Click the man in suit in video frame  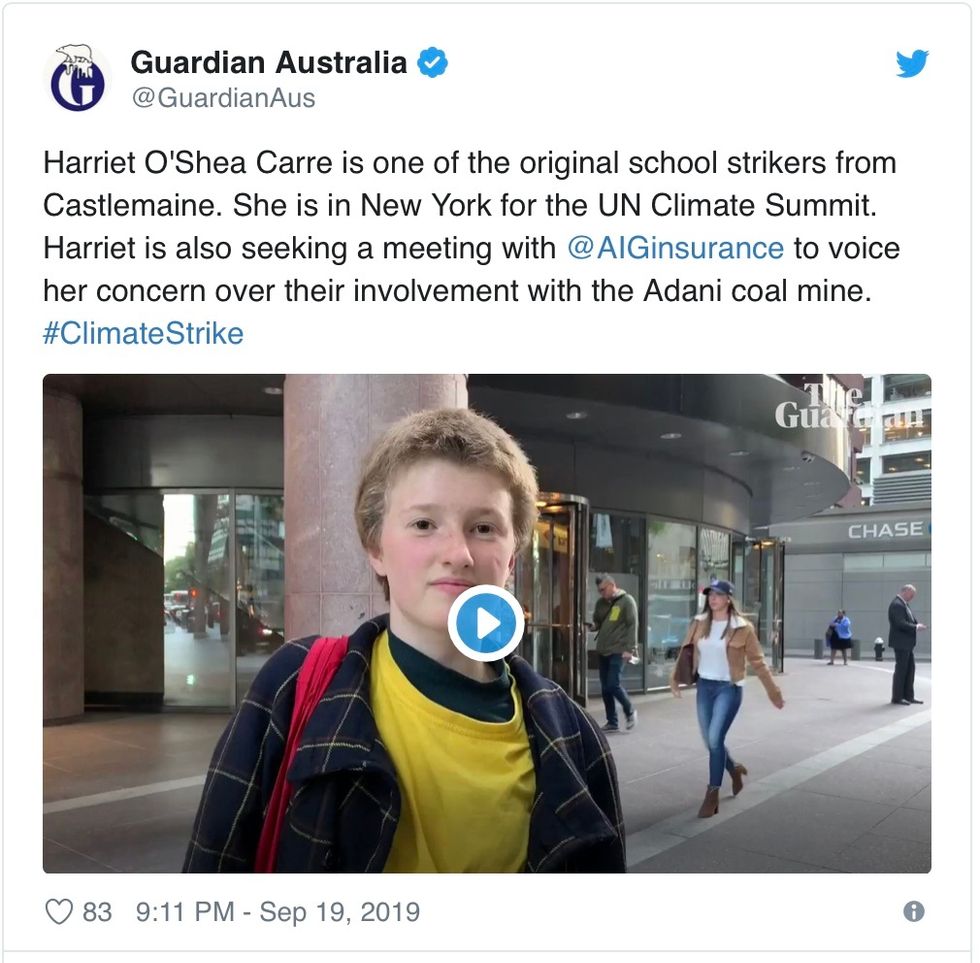(904, 644)
